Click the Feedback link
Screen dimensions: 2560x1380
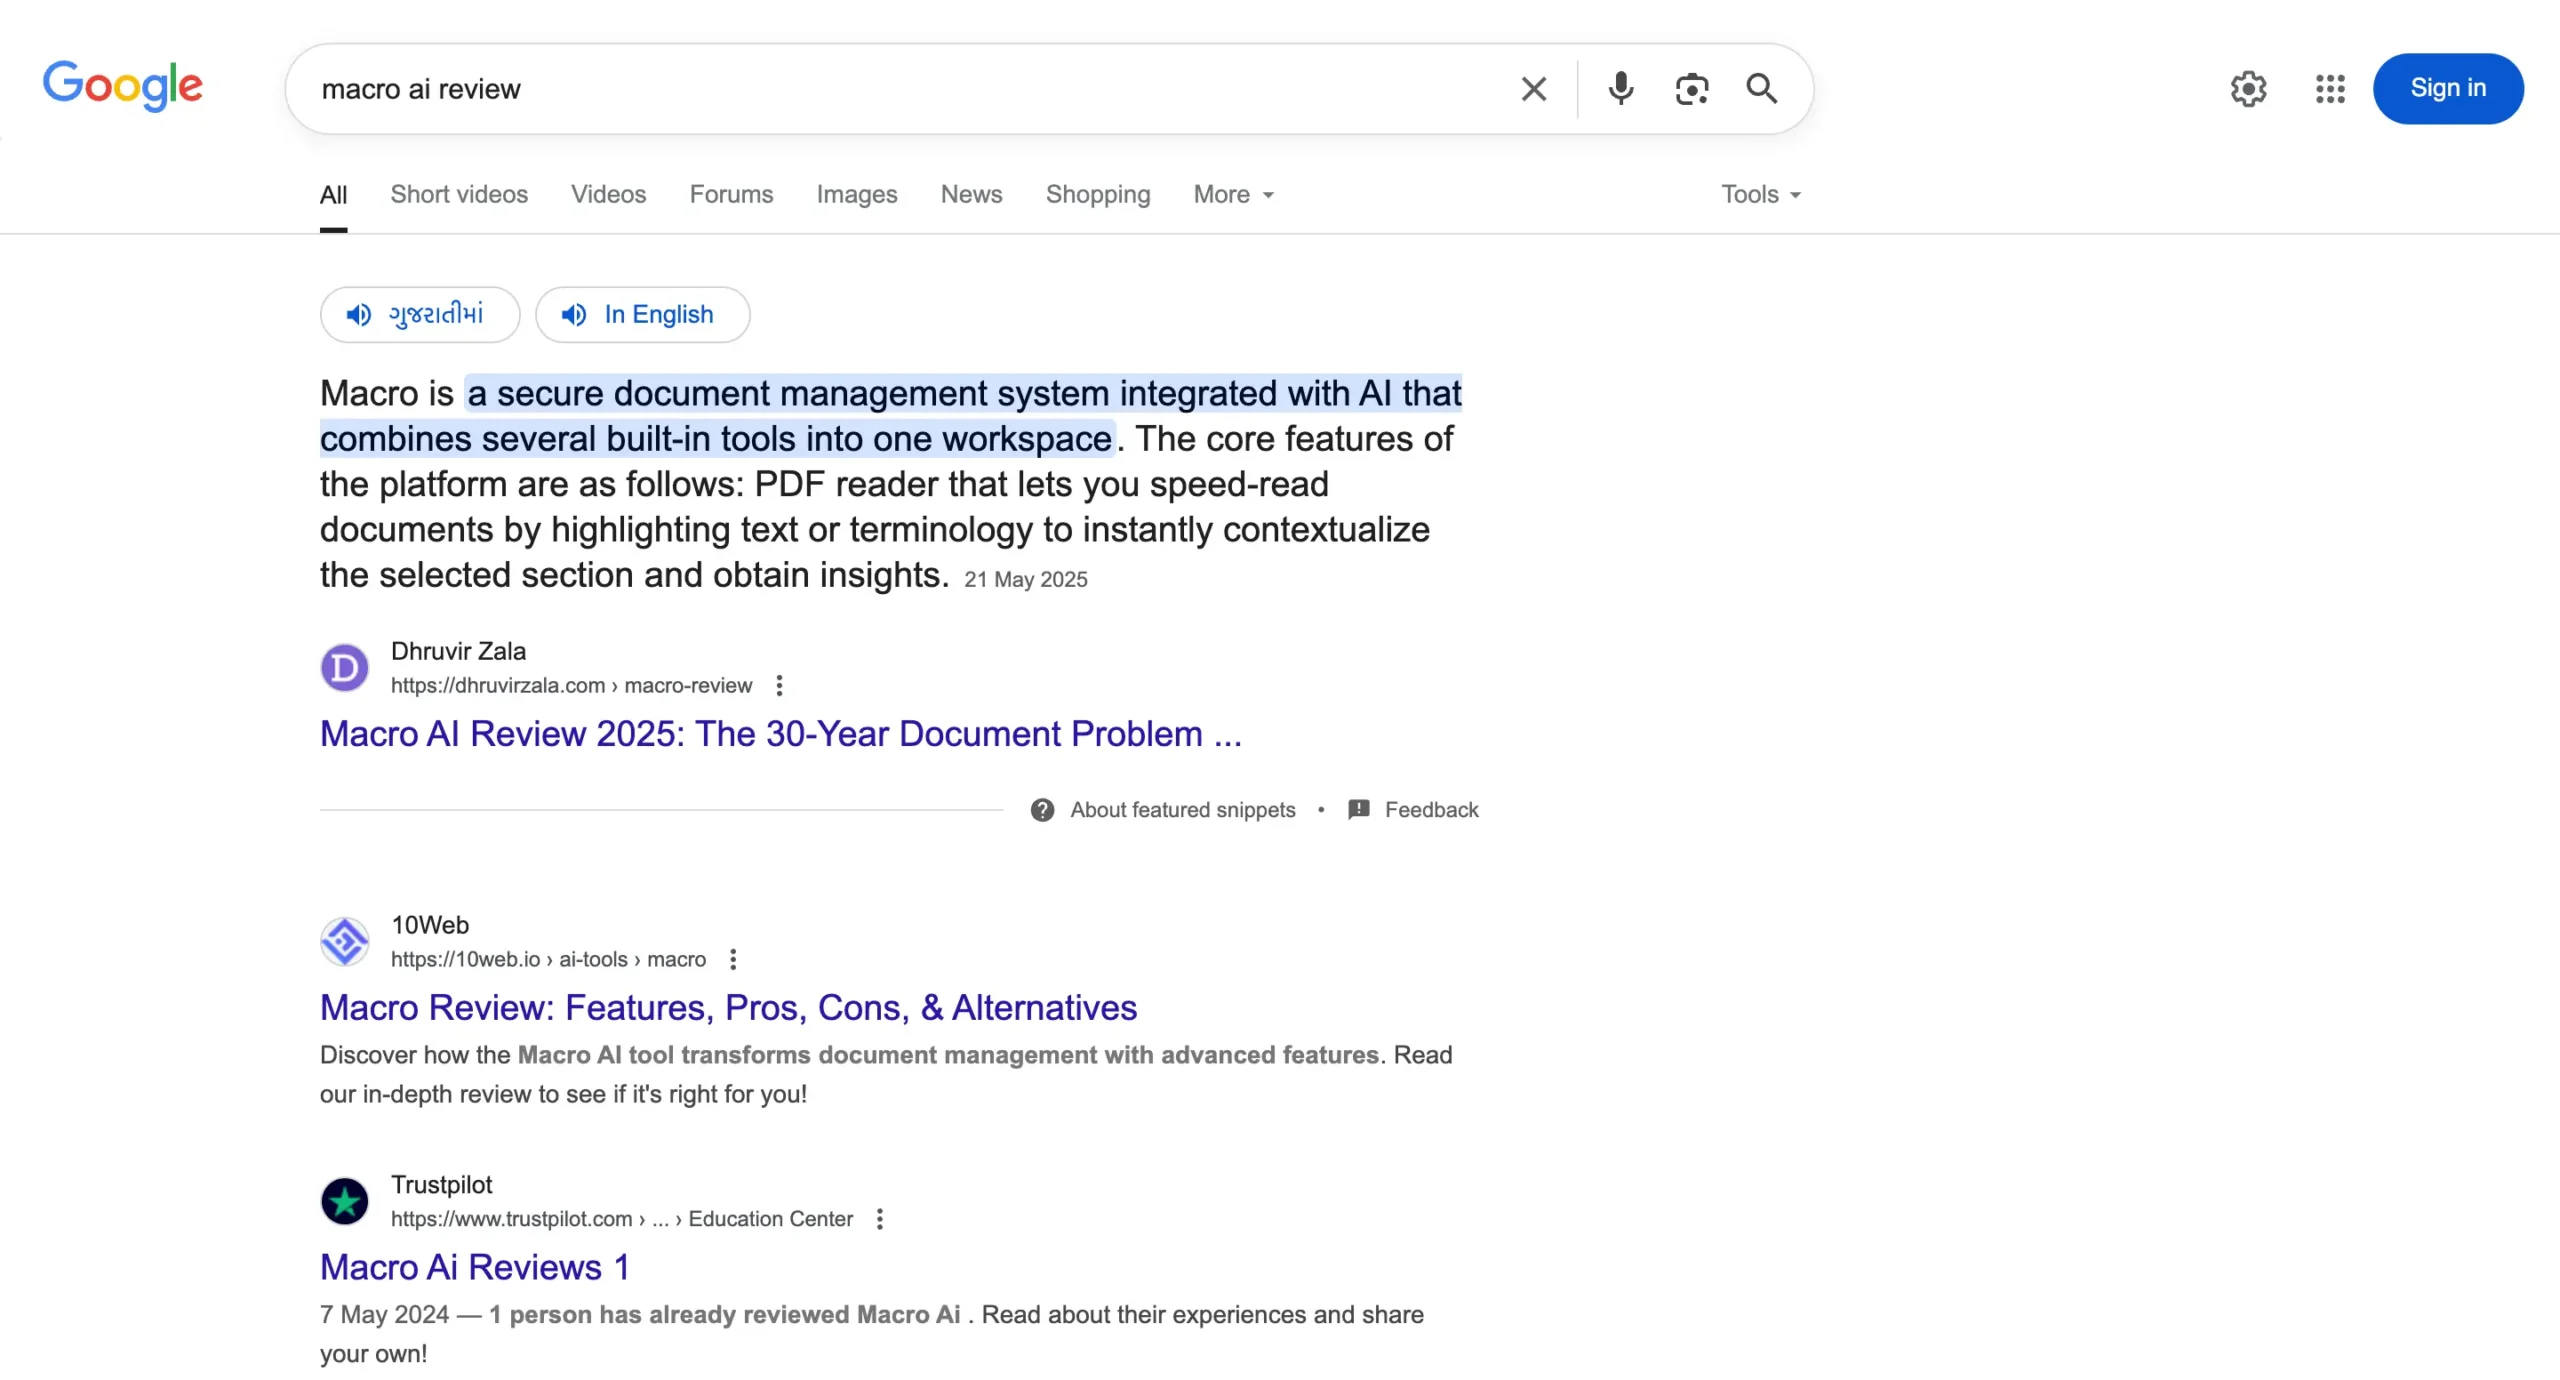[1431, 810]
